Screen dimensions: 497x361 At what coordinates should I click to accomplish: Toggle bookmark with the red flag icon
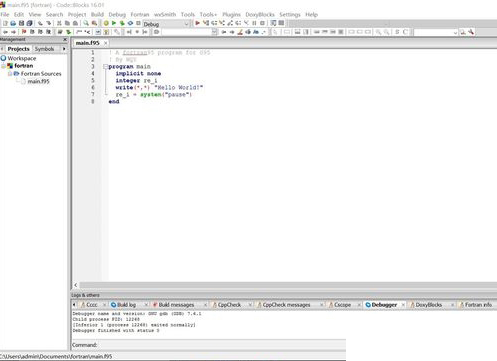24,32
